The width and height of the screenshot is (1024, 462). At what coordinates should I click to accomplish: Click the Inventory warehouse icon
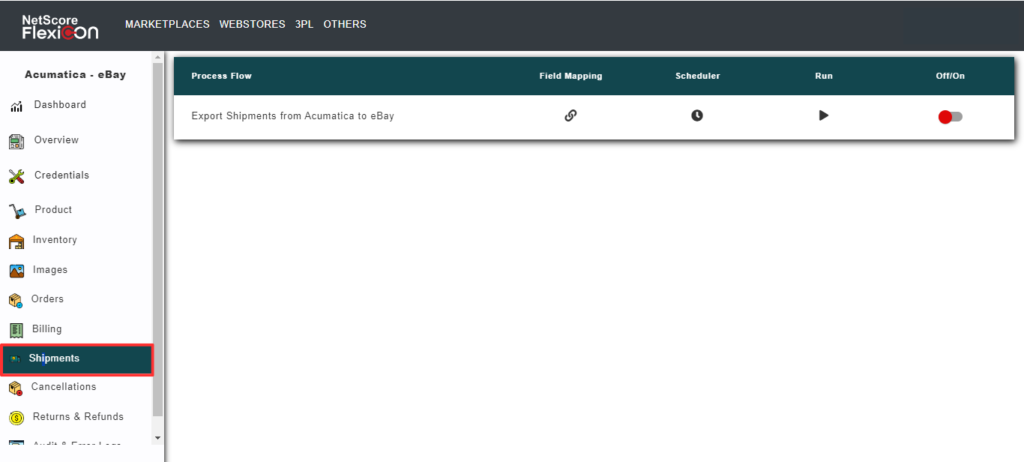tap(16, 241)
